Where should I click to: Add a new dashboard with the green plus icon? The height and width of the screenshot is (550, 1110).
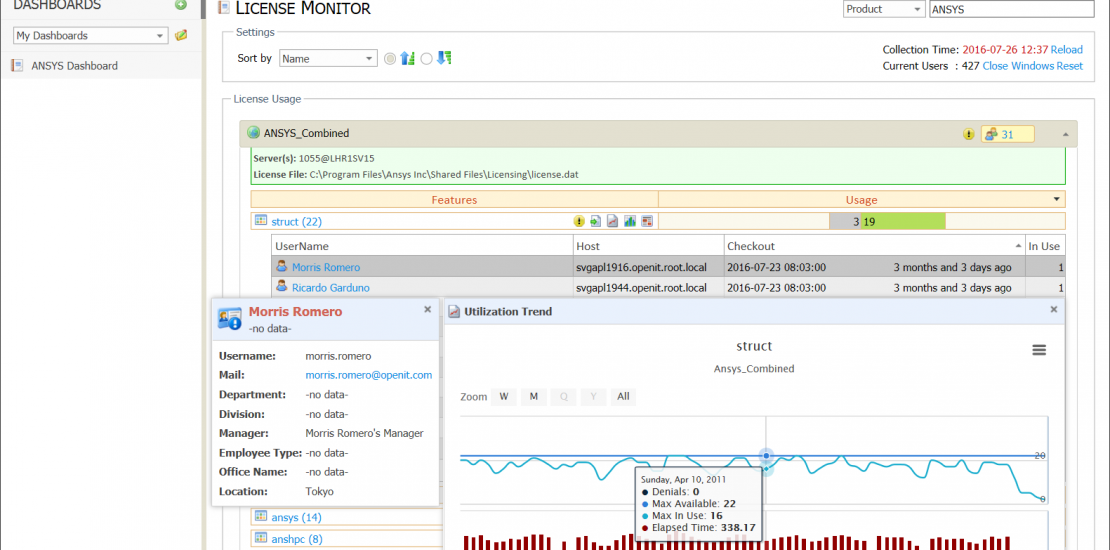point(181,5)
